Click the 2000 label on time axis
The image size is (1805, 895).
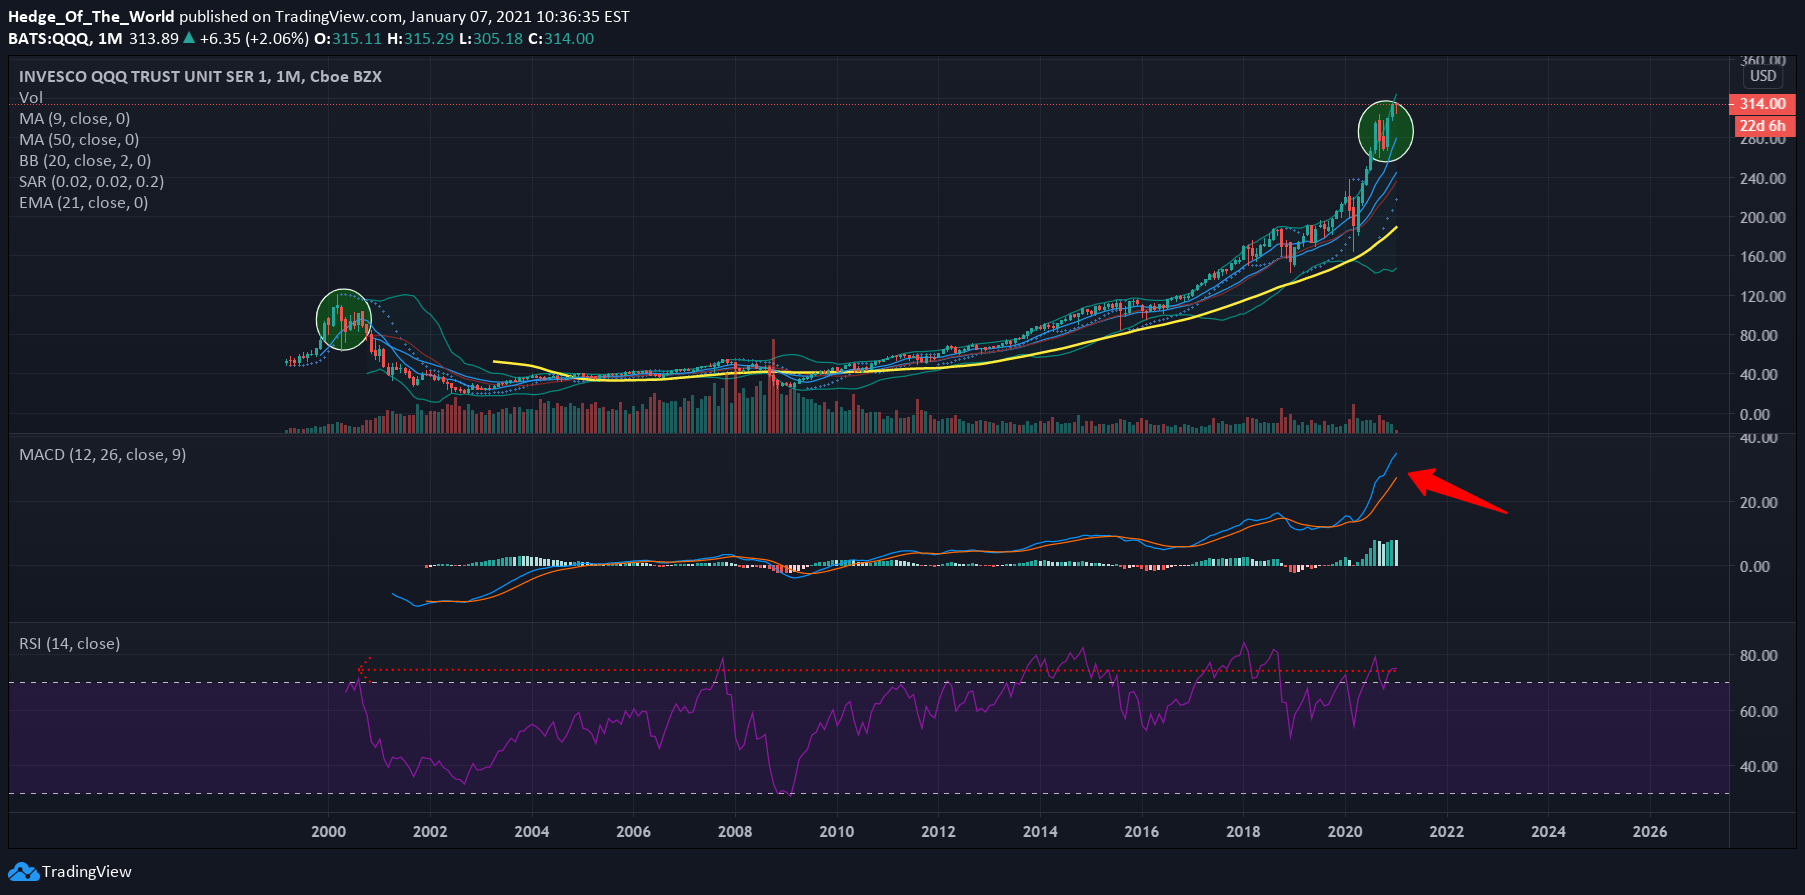(x=329, y=832)
